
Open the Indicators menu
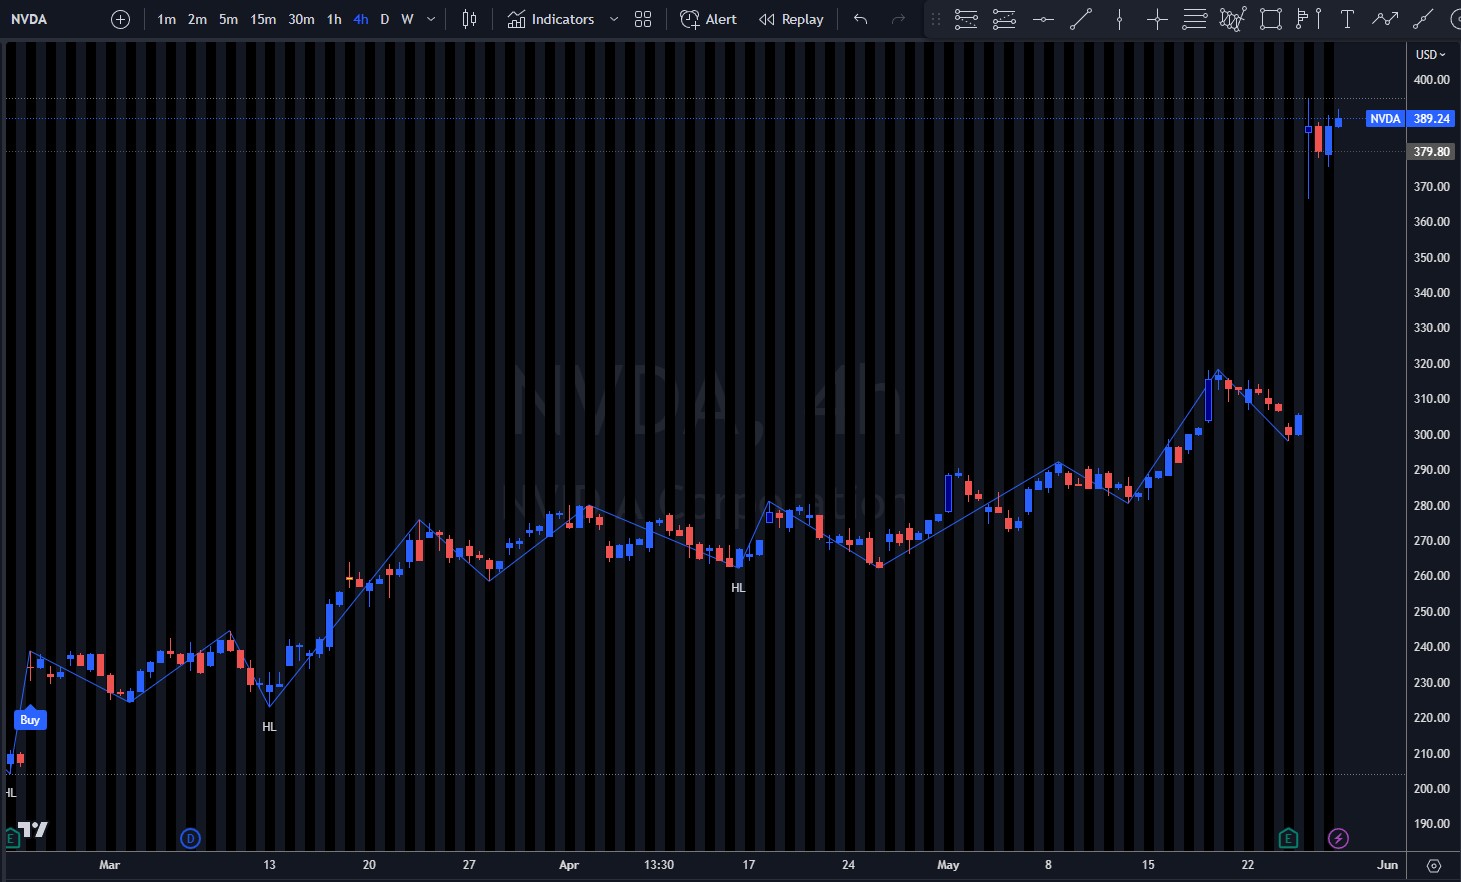click(551, 19)
